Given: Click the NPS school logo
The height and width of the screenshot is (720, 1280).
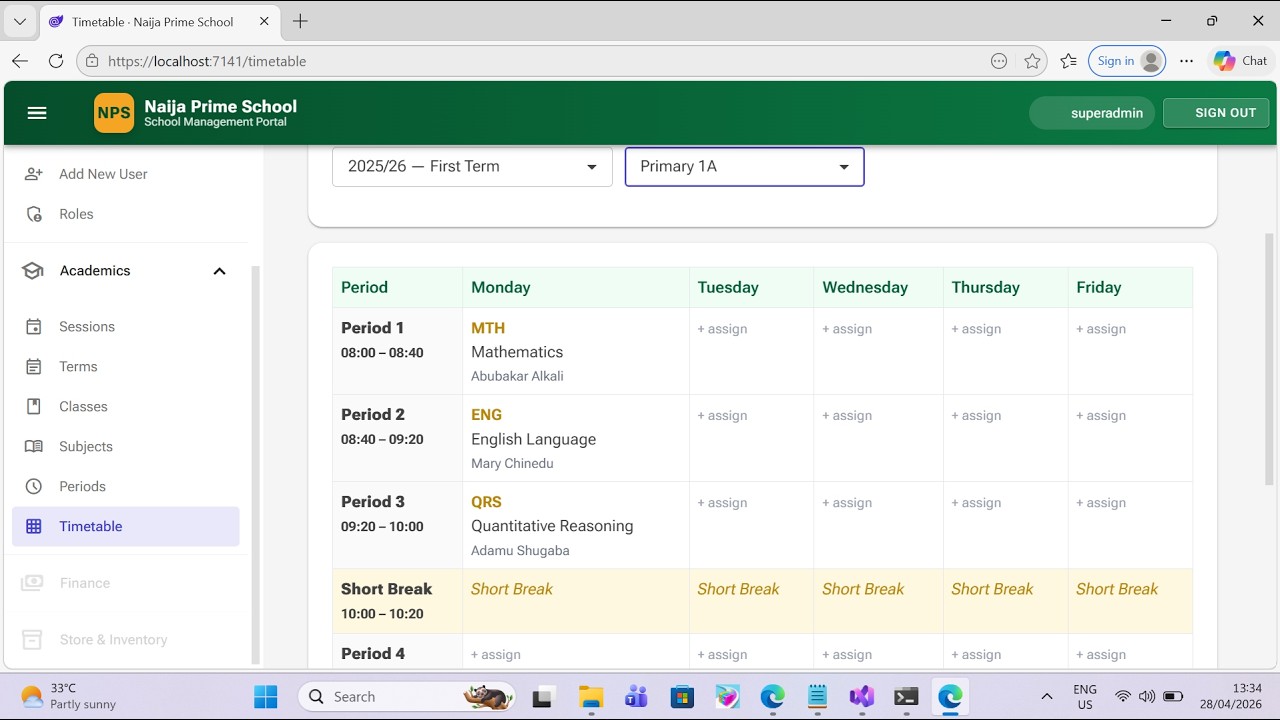Looking at the screenshot, I should point(114,113).
